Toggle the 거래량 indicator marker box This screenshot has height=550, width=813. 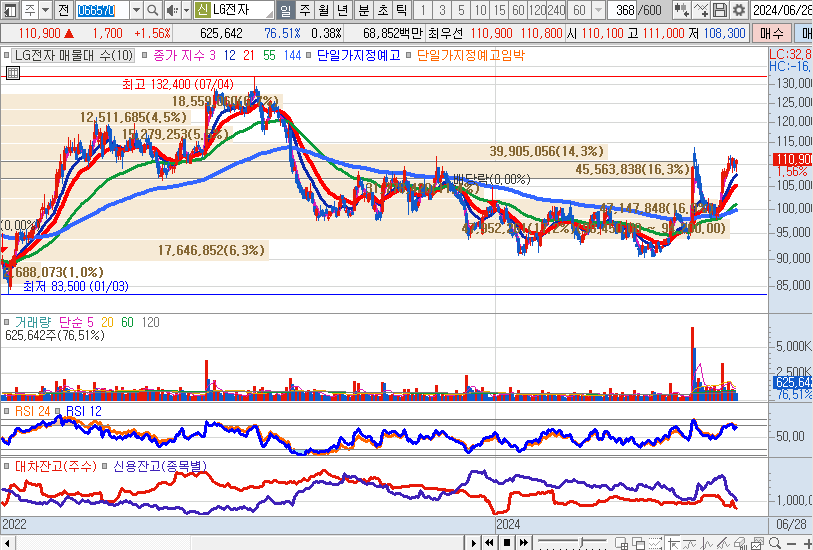[x=8, y=323]
